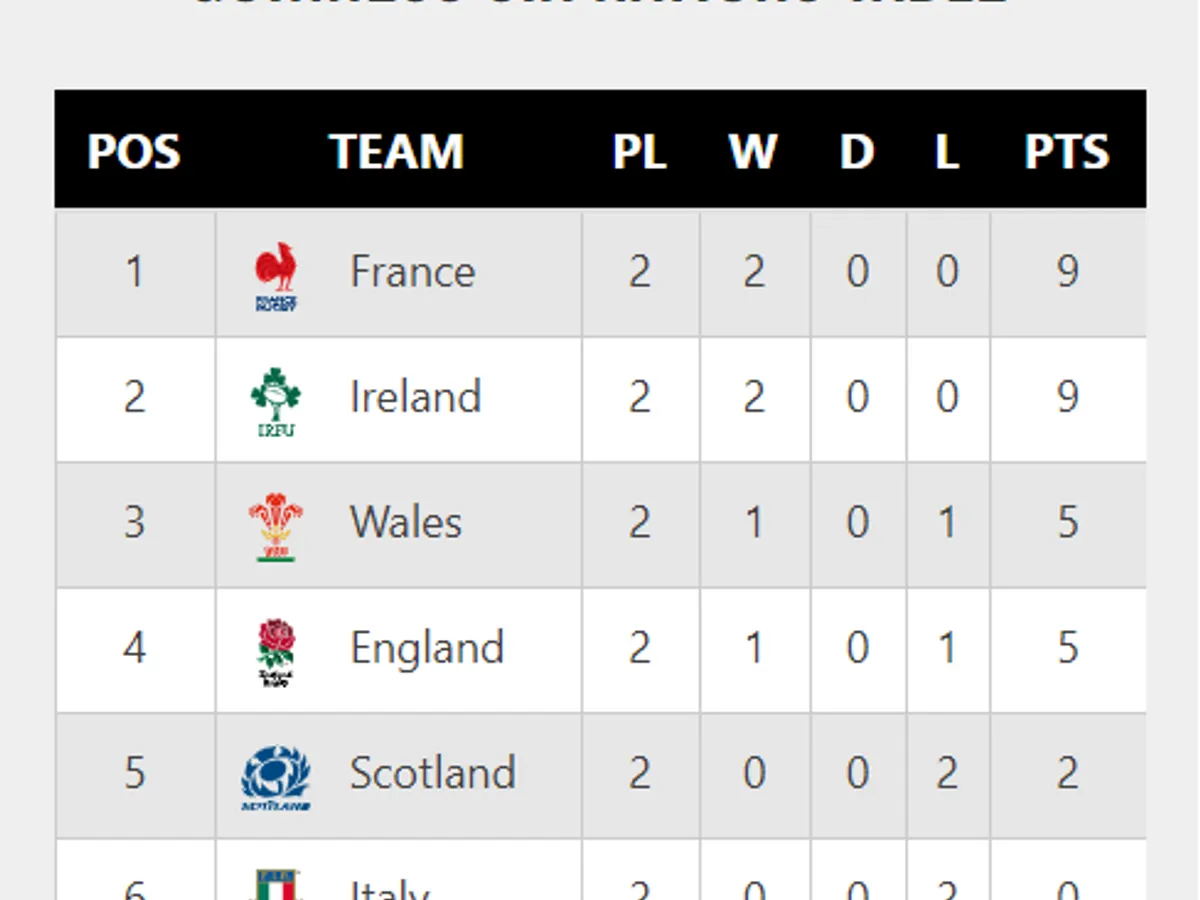1200x900 pixels.
Task: Open the England team name link
Action: (x=427, y=649)
